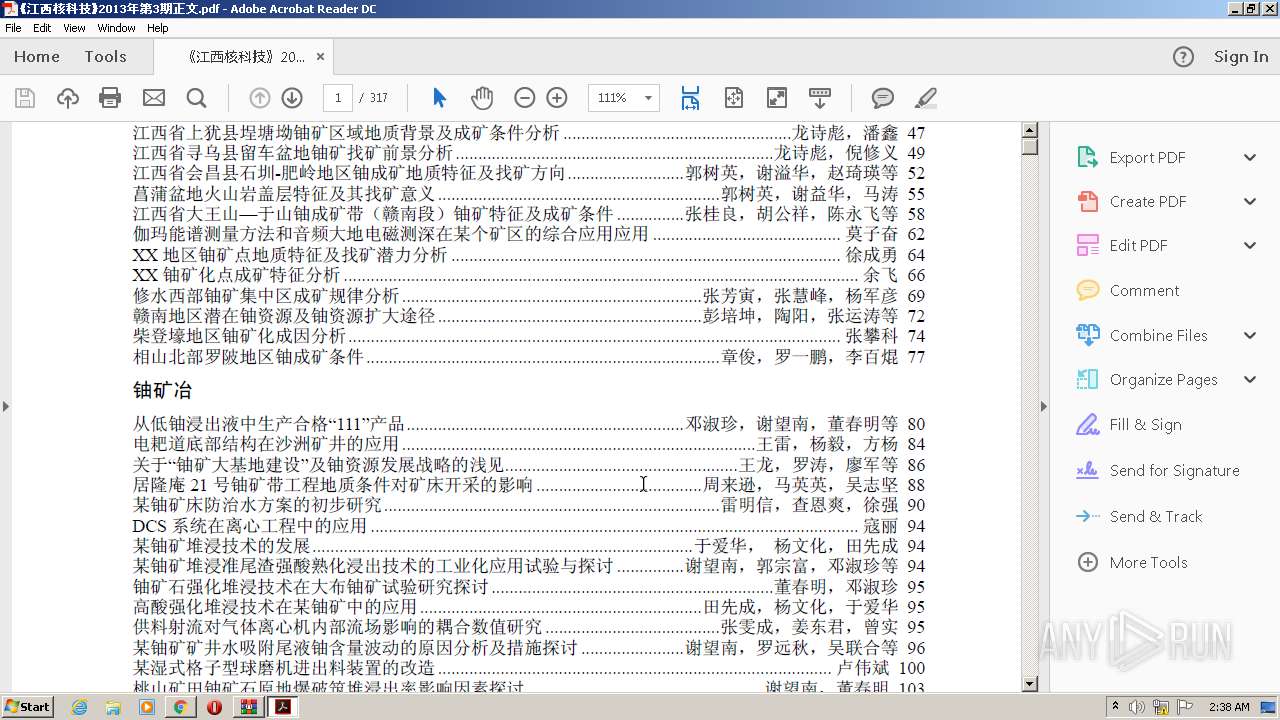The image size is (1280, 720).
Task: Click the taskbar clock showing 2:38 AM
Action: tap(1229, 707)
